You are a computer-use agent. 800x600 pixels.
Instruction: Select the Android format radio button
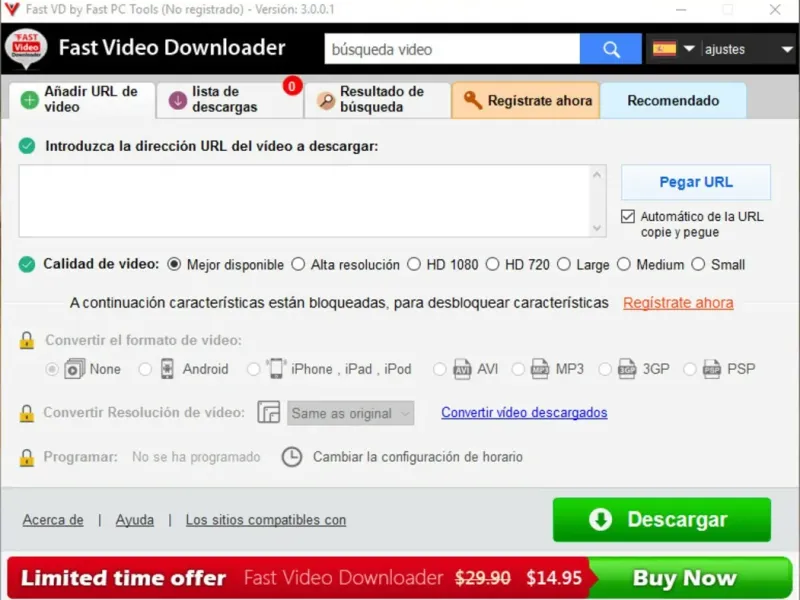tap(145, 369)
